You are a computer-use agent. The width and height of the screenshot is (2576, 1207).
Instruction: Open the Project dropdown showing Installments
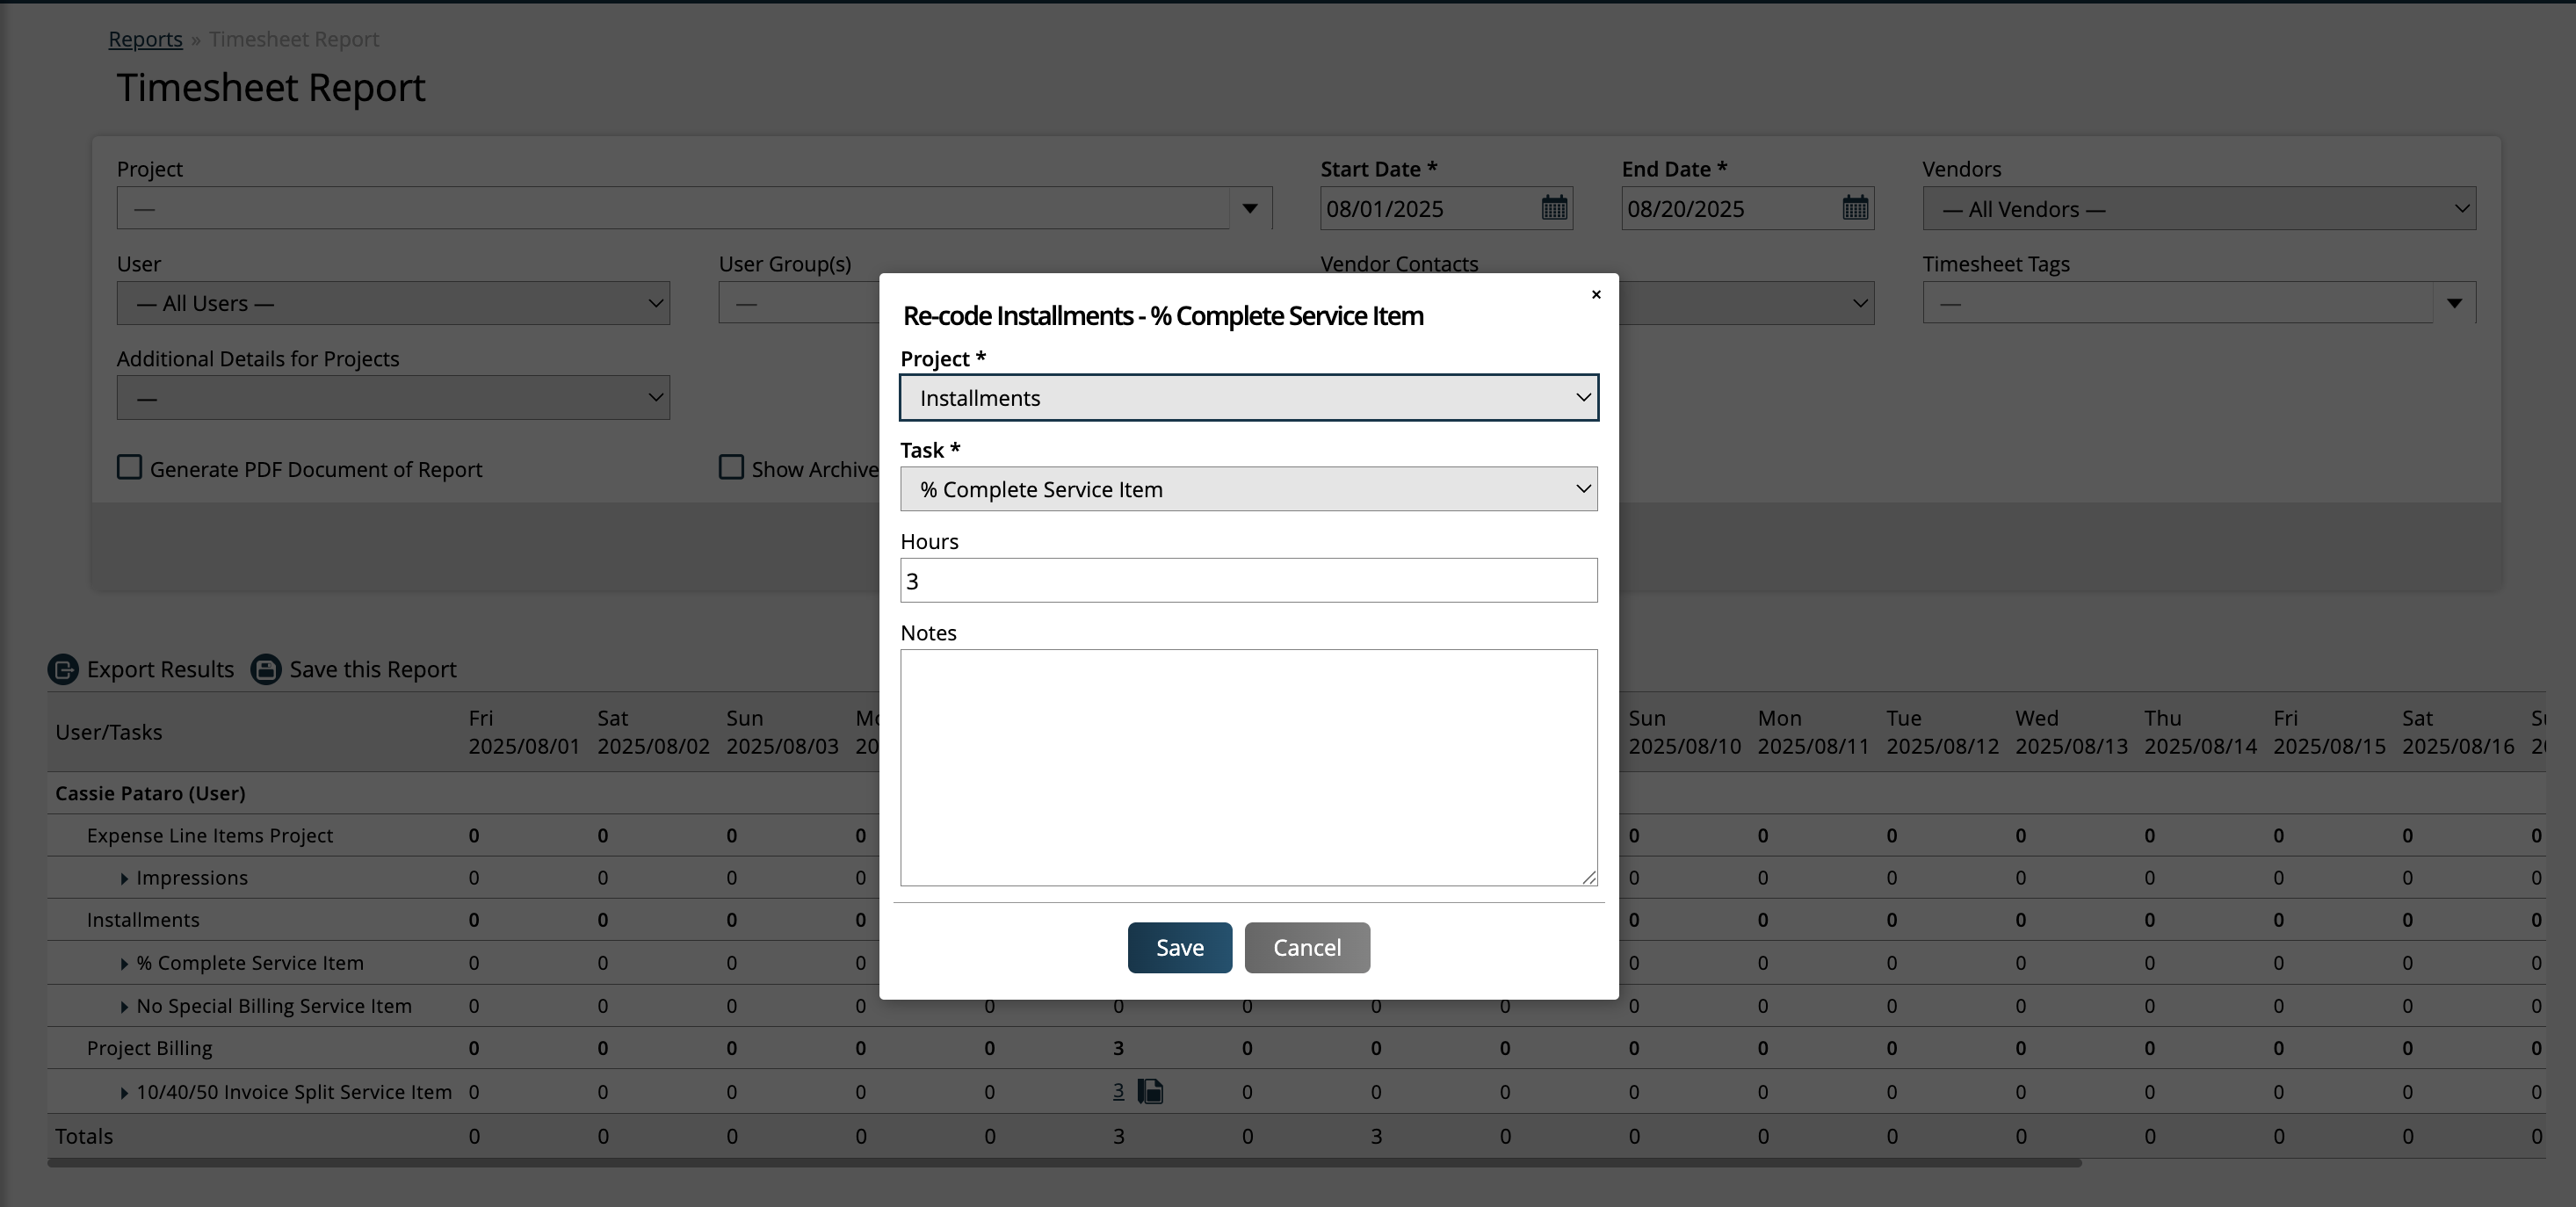tap(1248, 398)
